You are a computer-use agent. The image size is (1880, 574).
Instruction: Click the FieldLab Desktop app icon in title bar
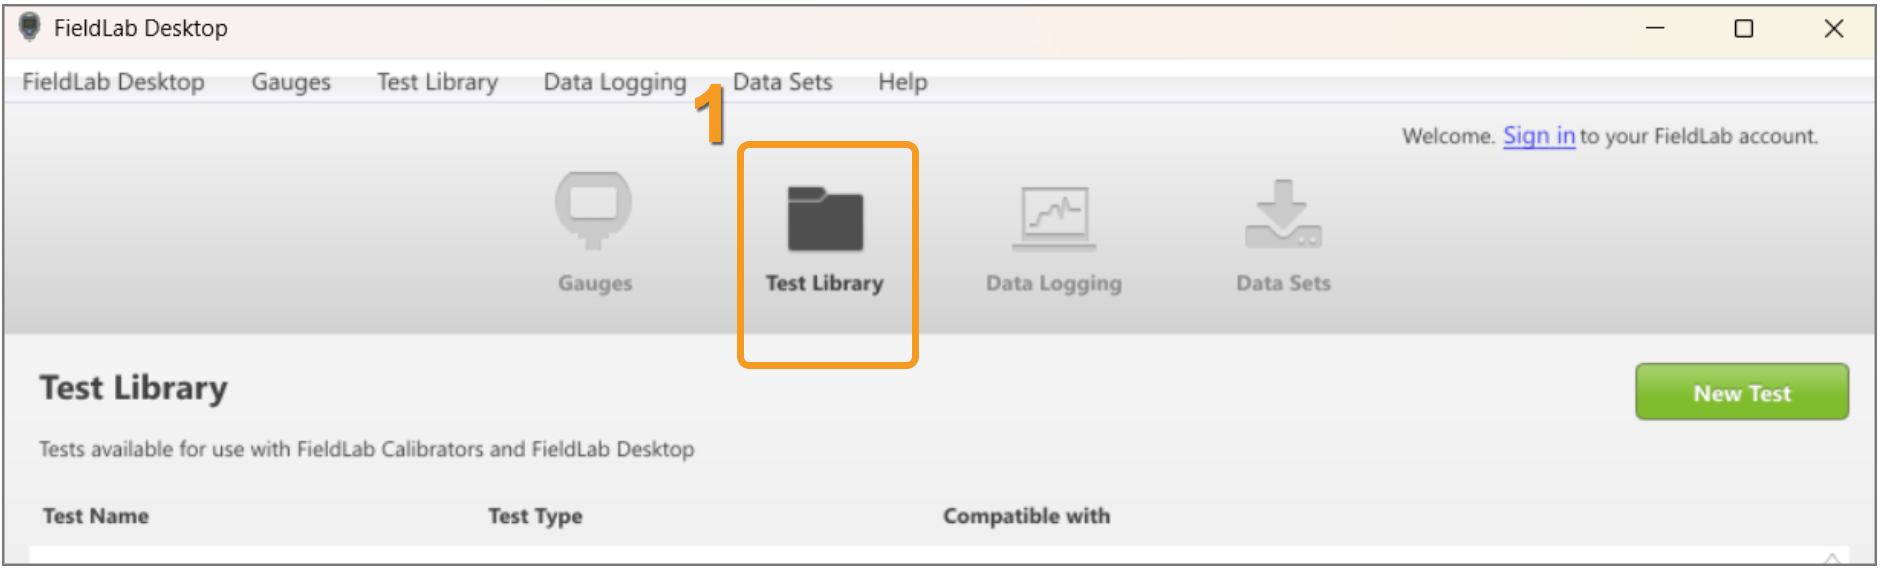(30, 28)
